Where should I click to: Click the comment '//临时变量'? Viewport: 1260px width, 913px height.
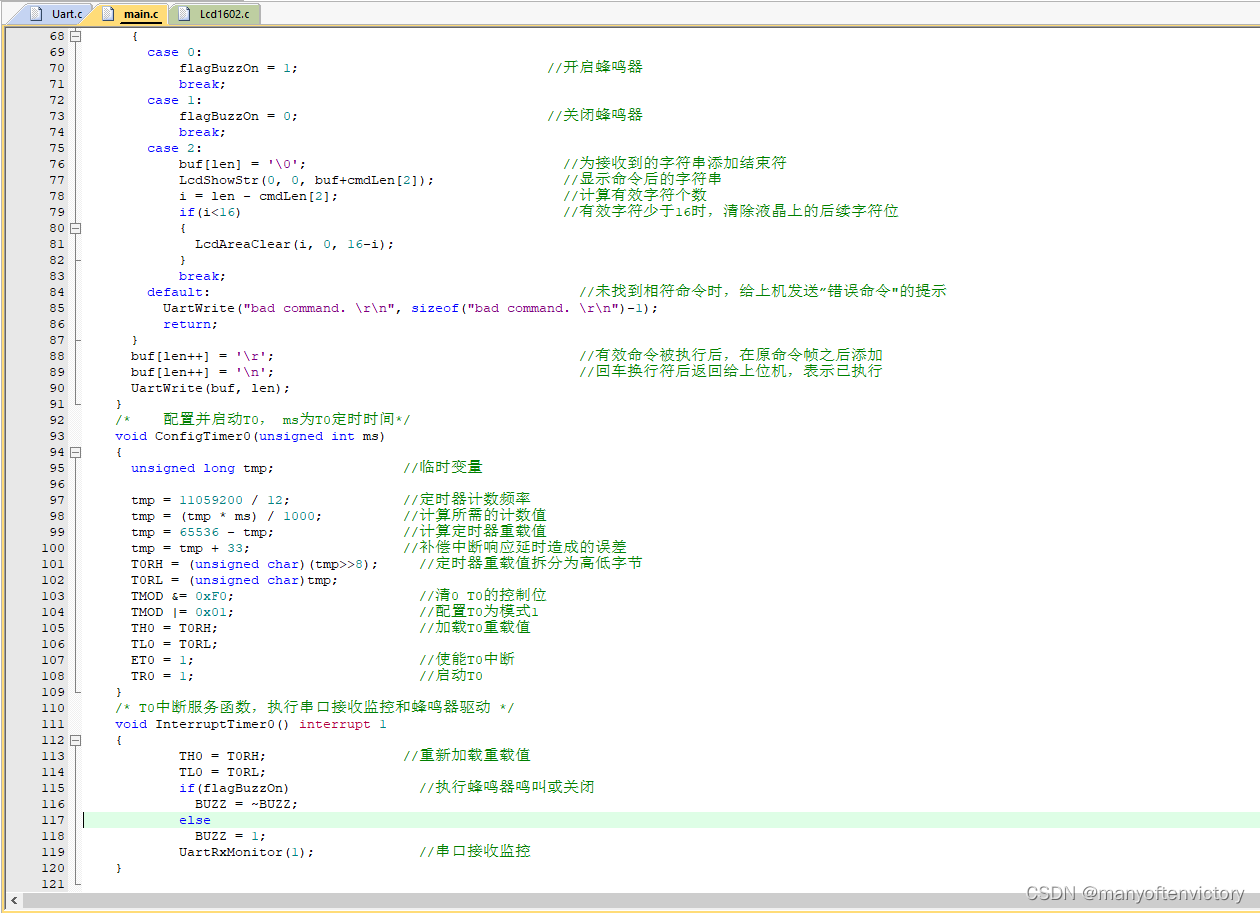point(443,468)
